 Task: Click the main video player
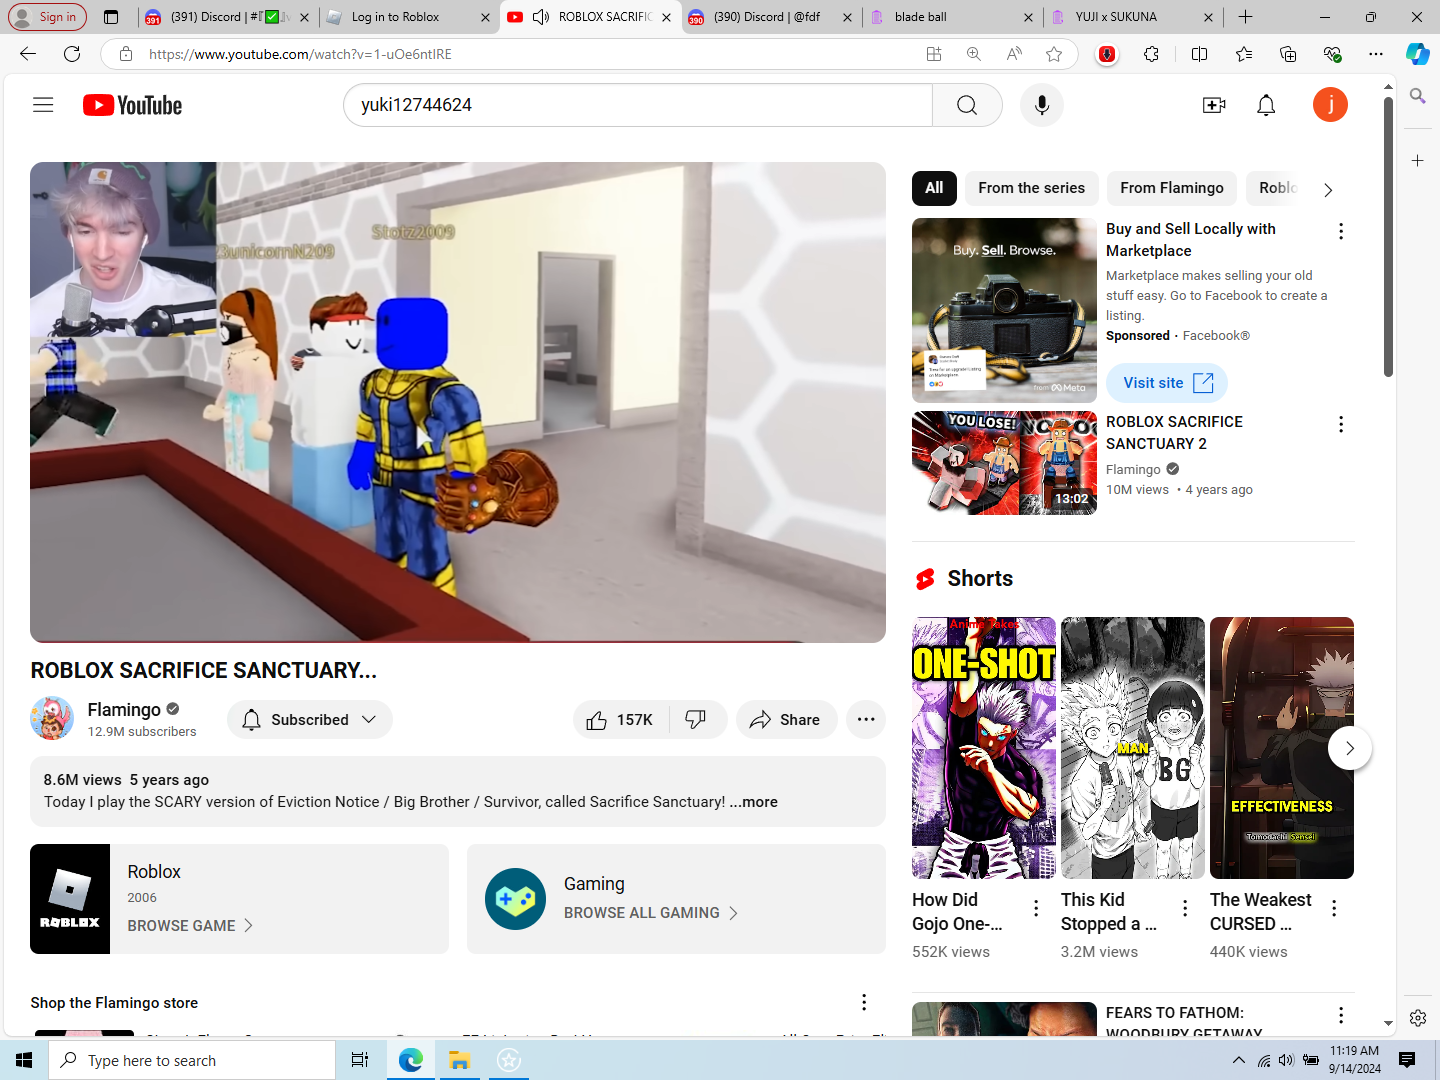458,402
